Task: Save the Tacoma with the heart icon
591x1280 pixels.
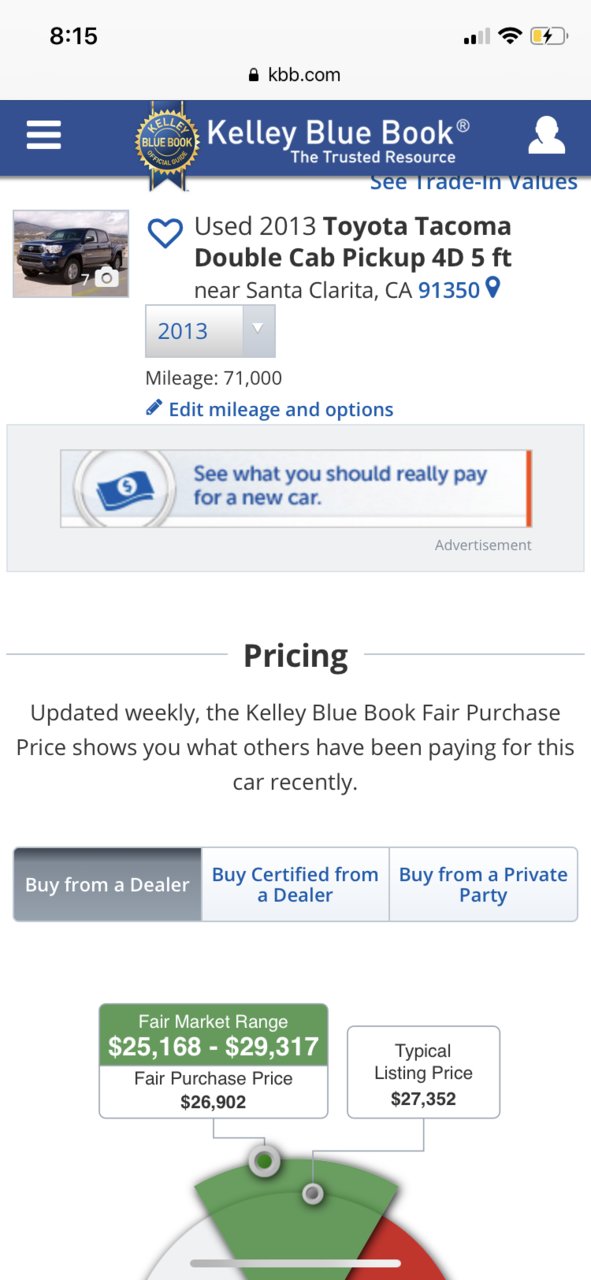Action: coord(164,233)
